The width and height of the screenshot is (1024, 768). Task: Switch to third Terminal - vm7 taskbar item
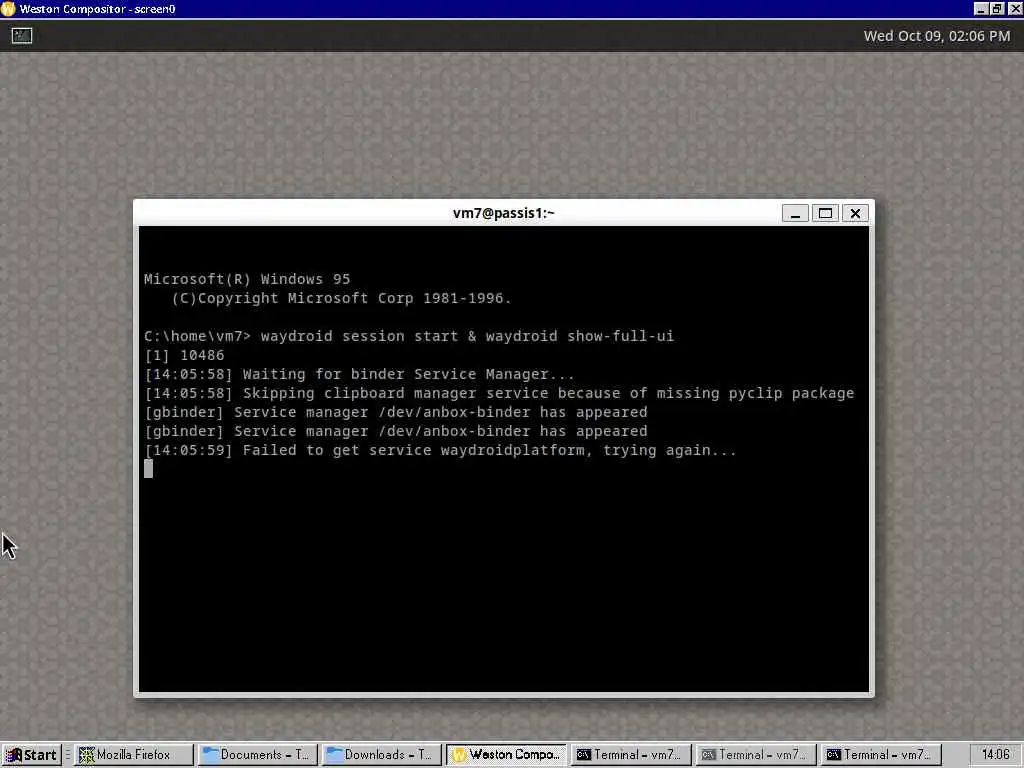point(880,755)
